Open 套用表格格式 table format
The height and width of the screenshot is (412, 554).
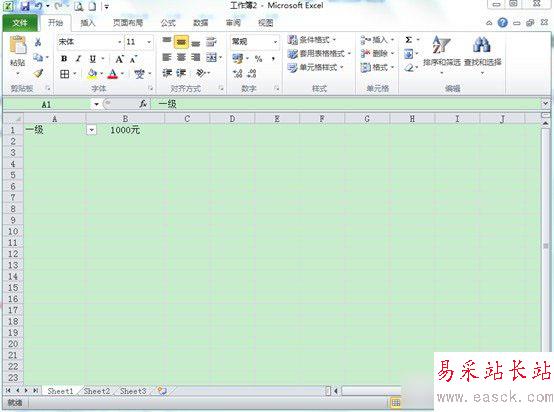click(319, 54)
